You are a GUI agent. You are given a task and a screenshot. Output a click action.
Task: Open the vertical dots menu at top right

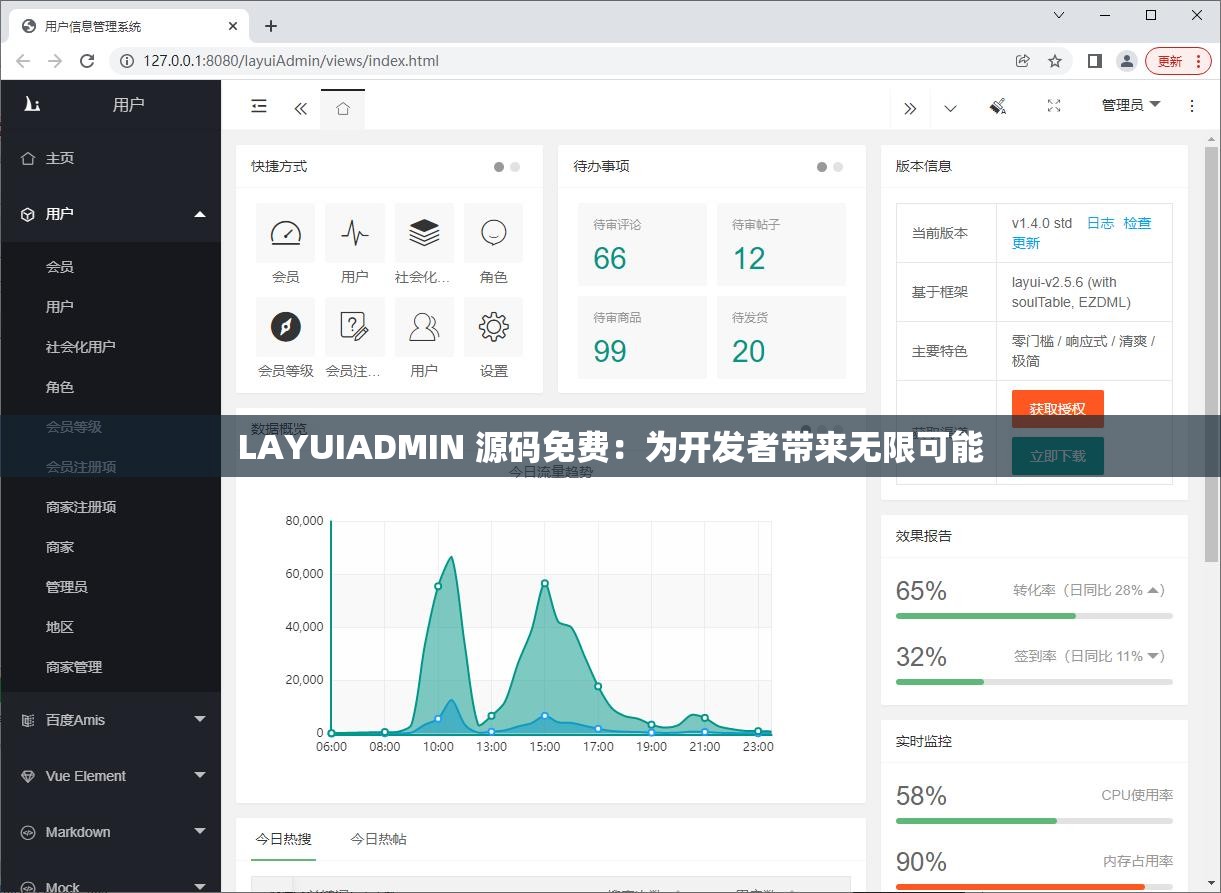pos(1192,106)
